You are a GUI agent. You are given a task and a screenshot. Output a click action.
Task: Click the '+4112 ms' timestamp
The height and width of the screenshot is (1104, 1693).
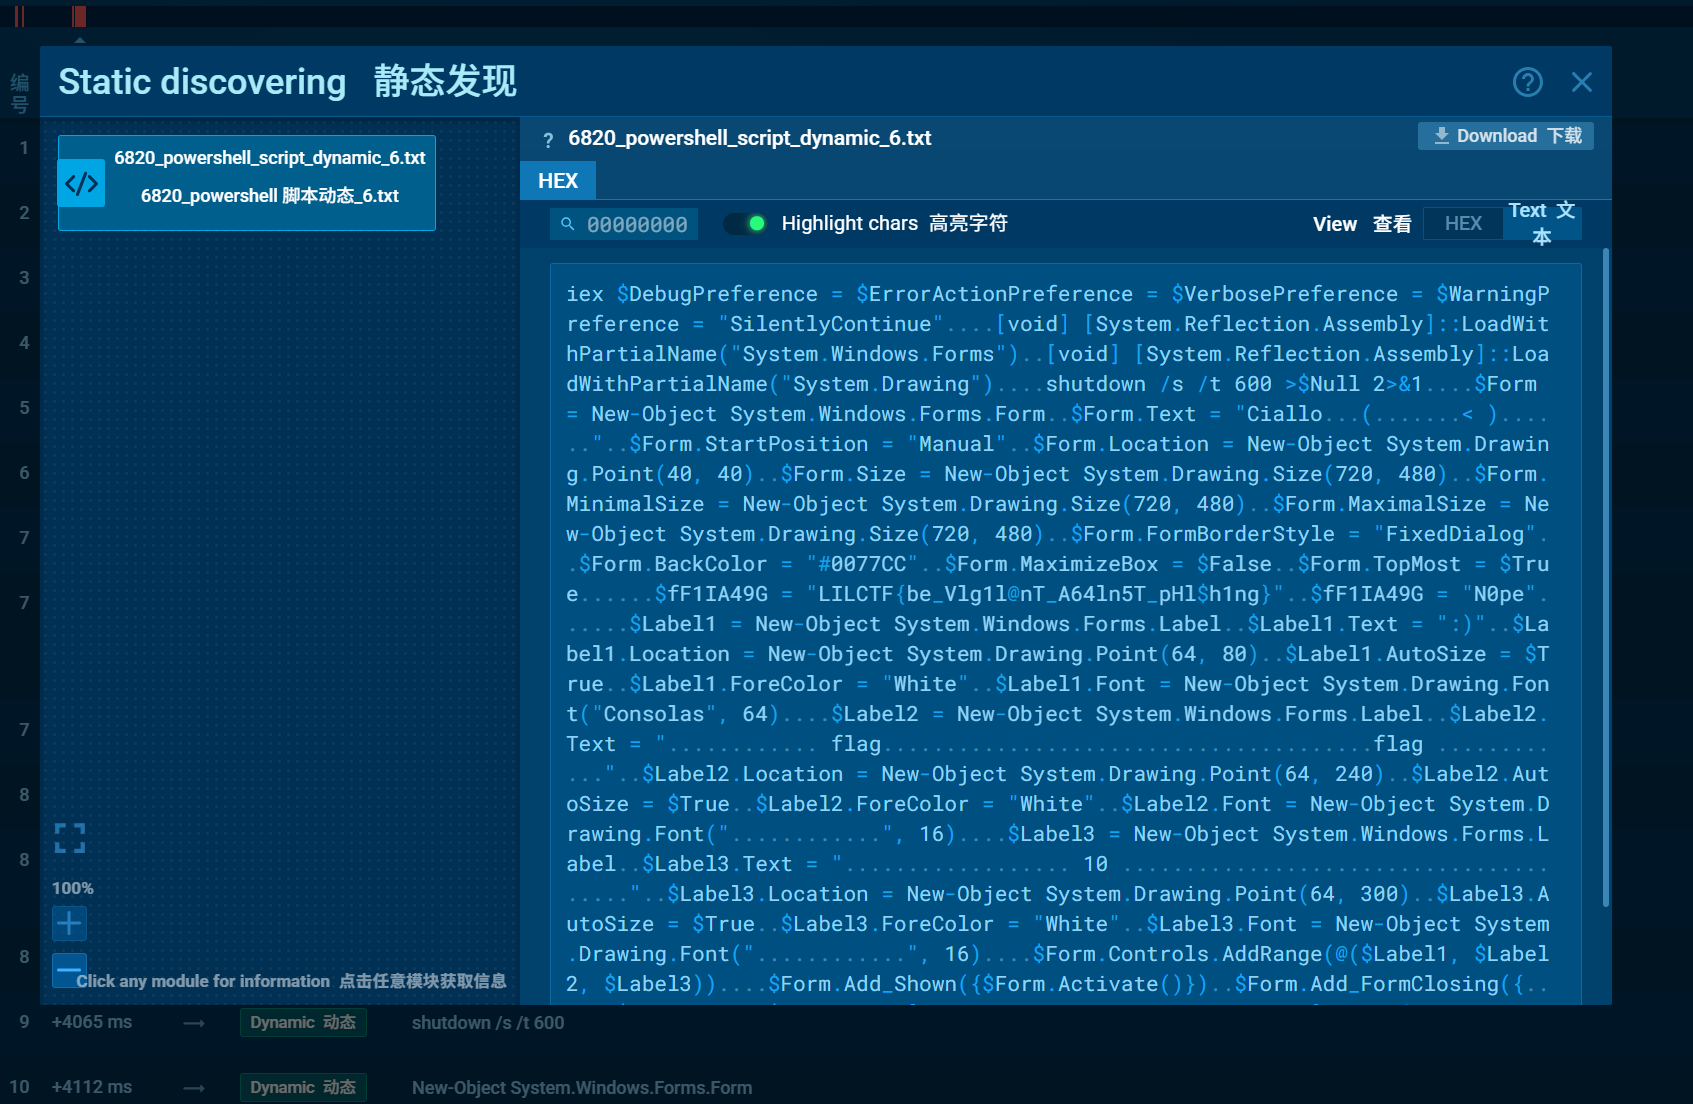(92, 1087)
